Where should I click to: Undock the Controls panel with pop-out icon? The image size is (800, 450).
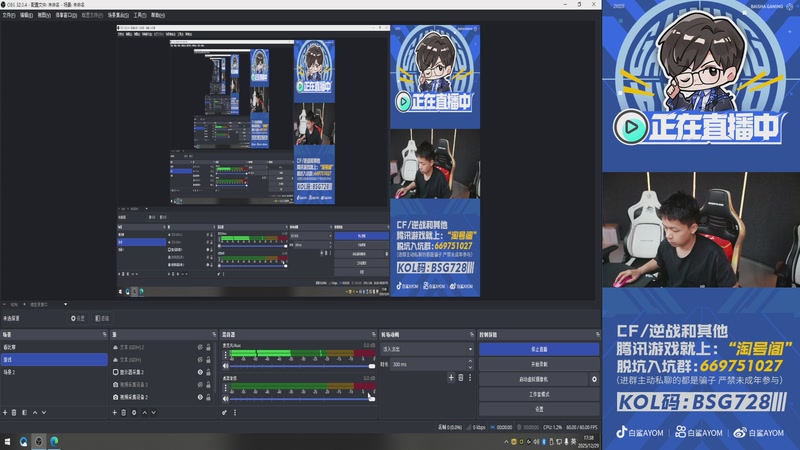coord(597,335)
